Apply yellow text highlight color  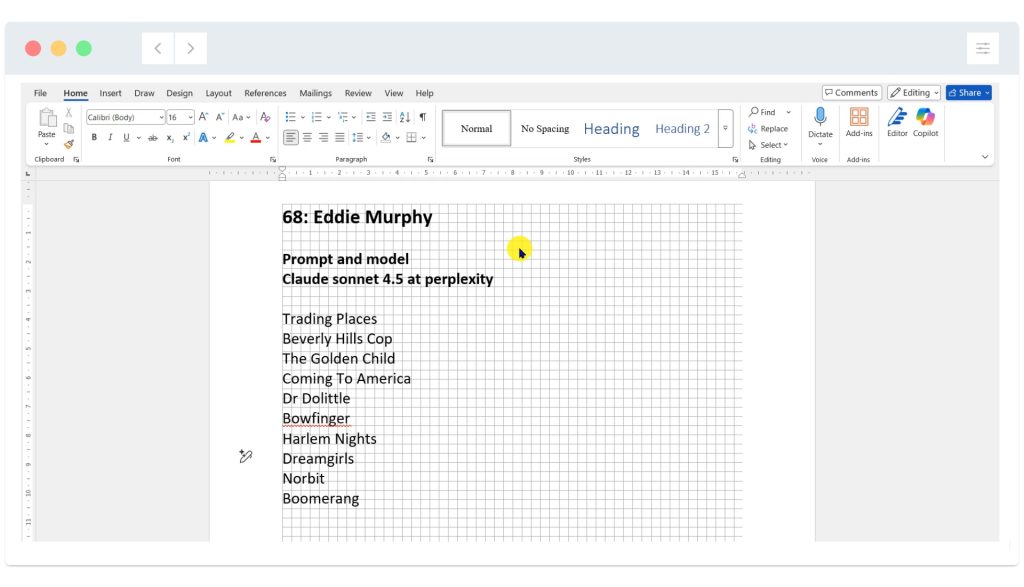(230, 138)
